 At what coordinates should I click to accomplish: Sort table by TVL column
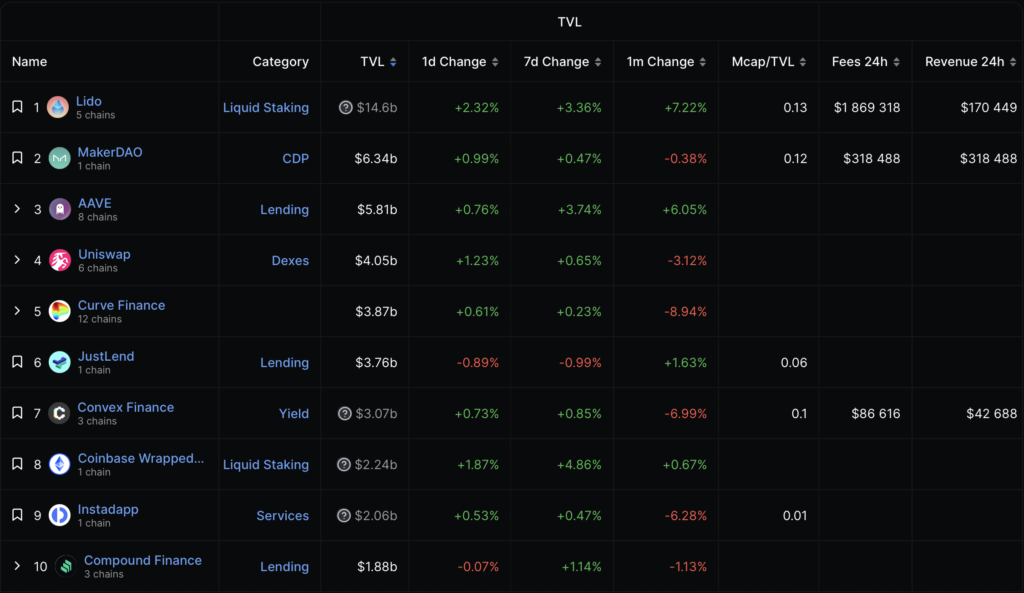378,62
